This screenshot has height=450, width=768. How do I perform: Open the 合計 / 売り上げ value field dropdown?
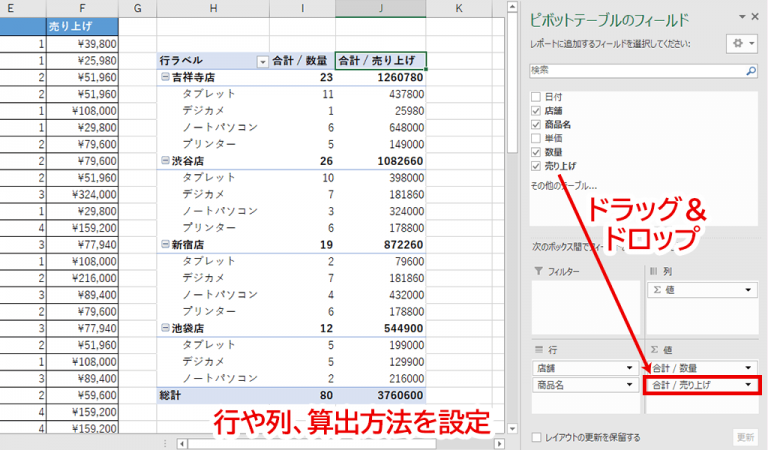(x=748, y=385)
